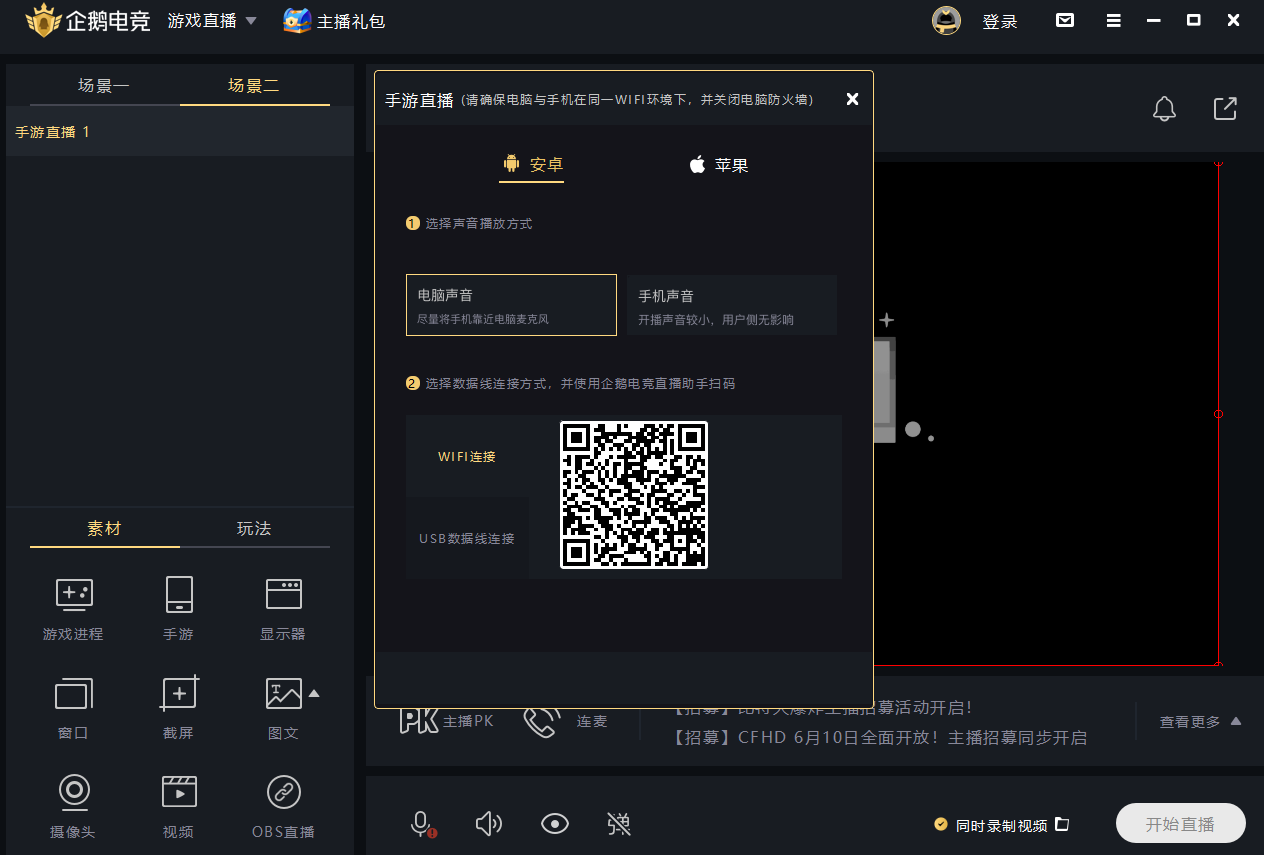Toggle 同时录制视频 checkbox
The width and height of the screenshot is (1264, 855).
click(940, 824)
